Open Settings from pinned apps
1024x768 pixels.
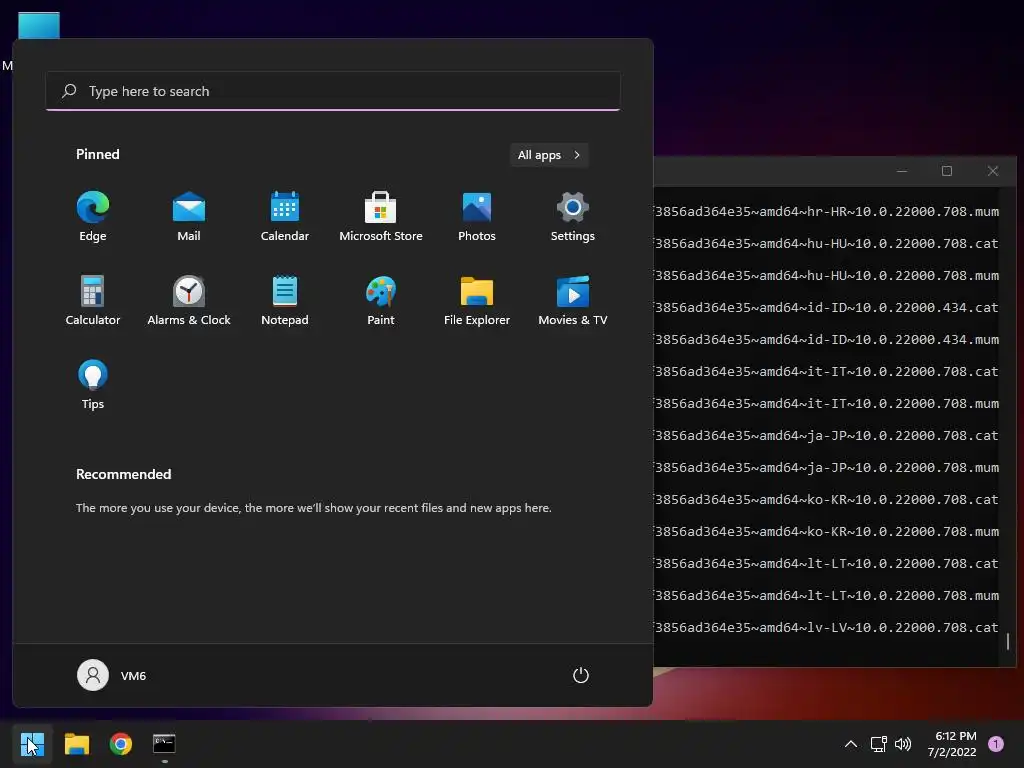click(573, 217)
